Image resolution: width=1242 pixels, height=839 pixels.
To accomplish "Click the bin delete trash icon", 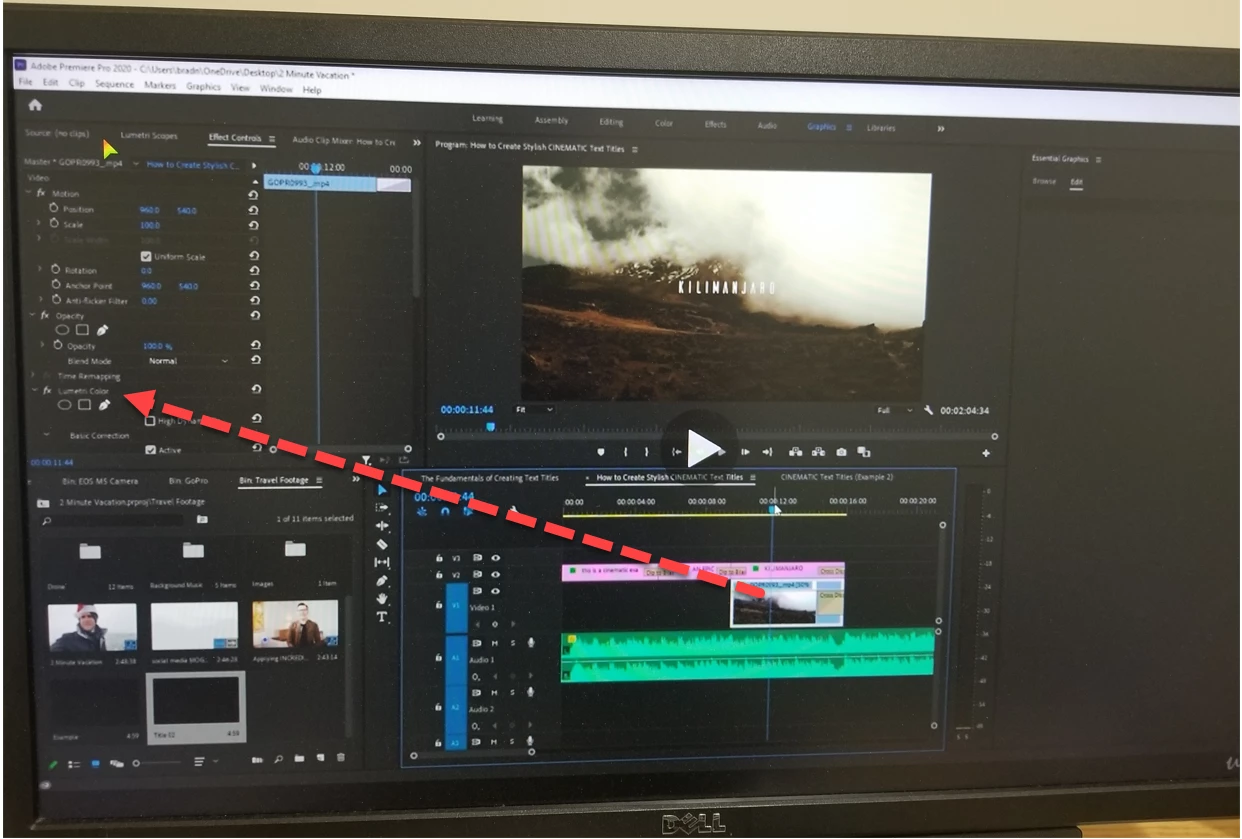I will 341,759.
